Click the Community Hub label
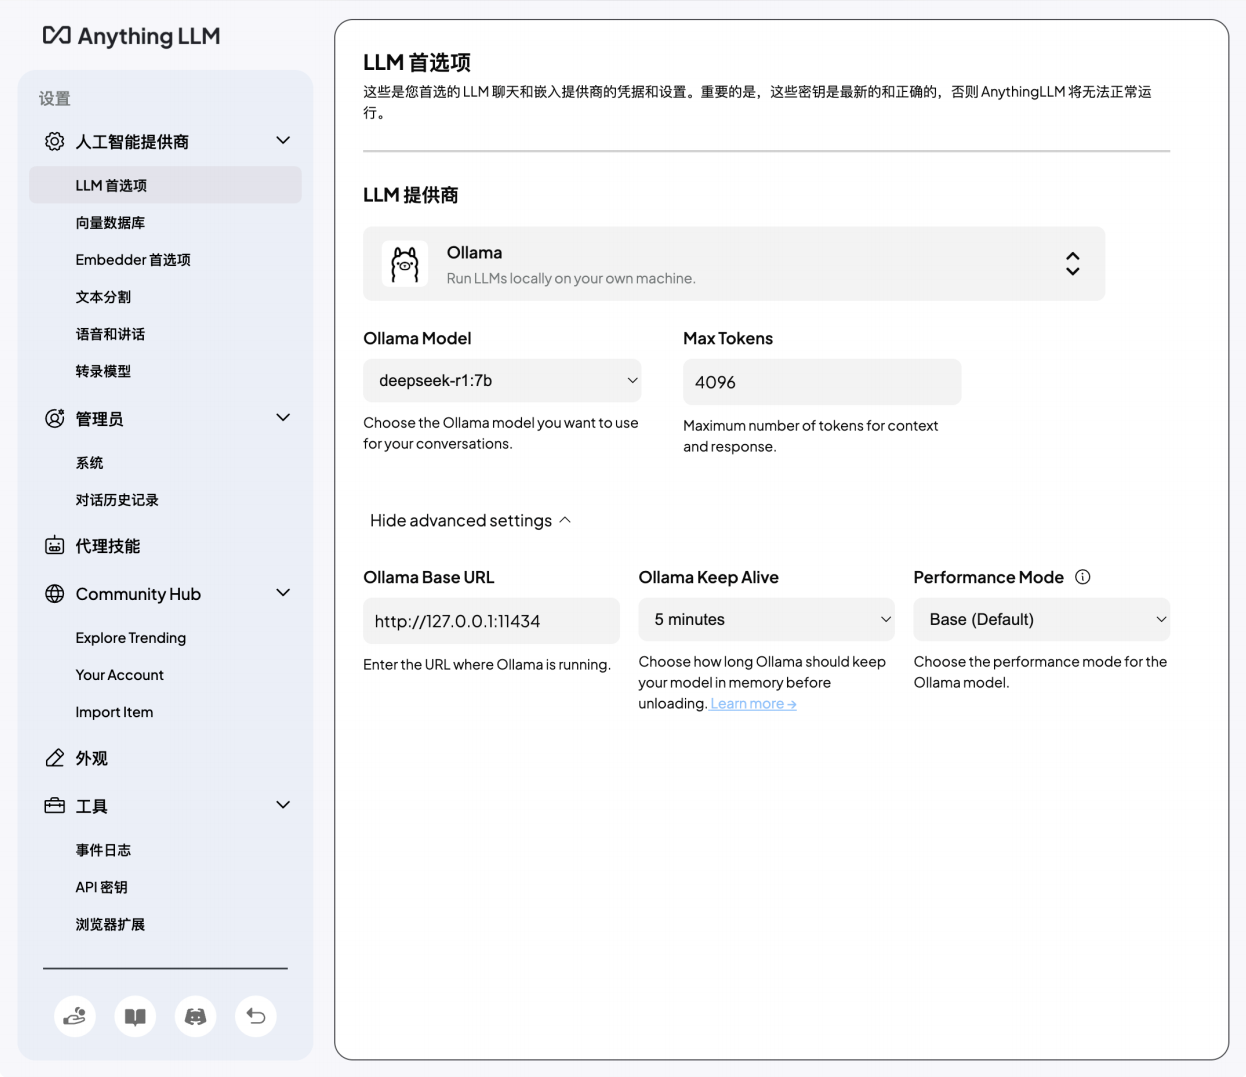Image resolution: width=1246 pixels, height=1077 pixels. [138, 594]
